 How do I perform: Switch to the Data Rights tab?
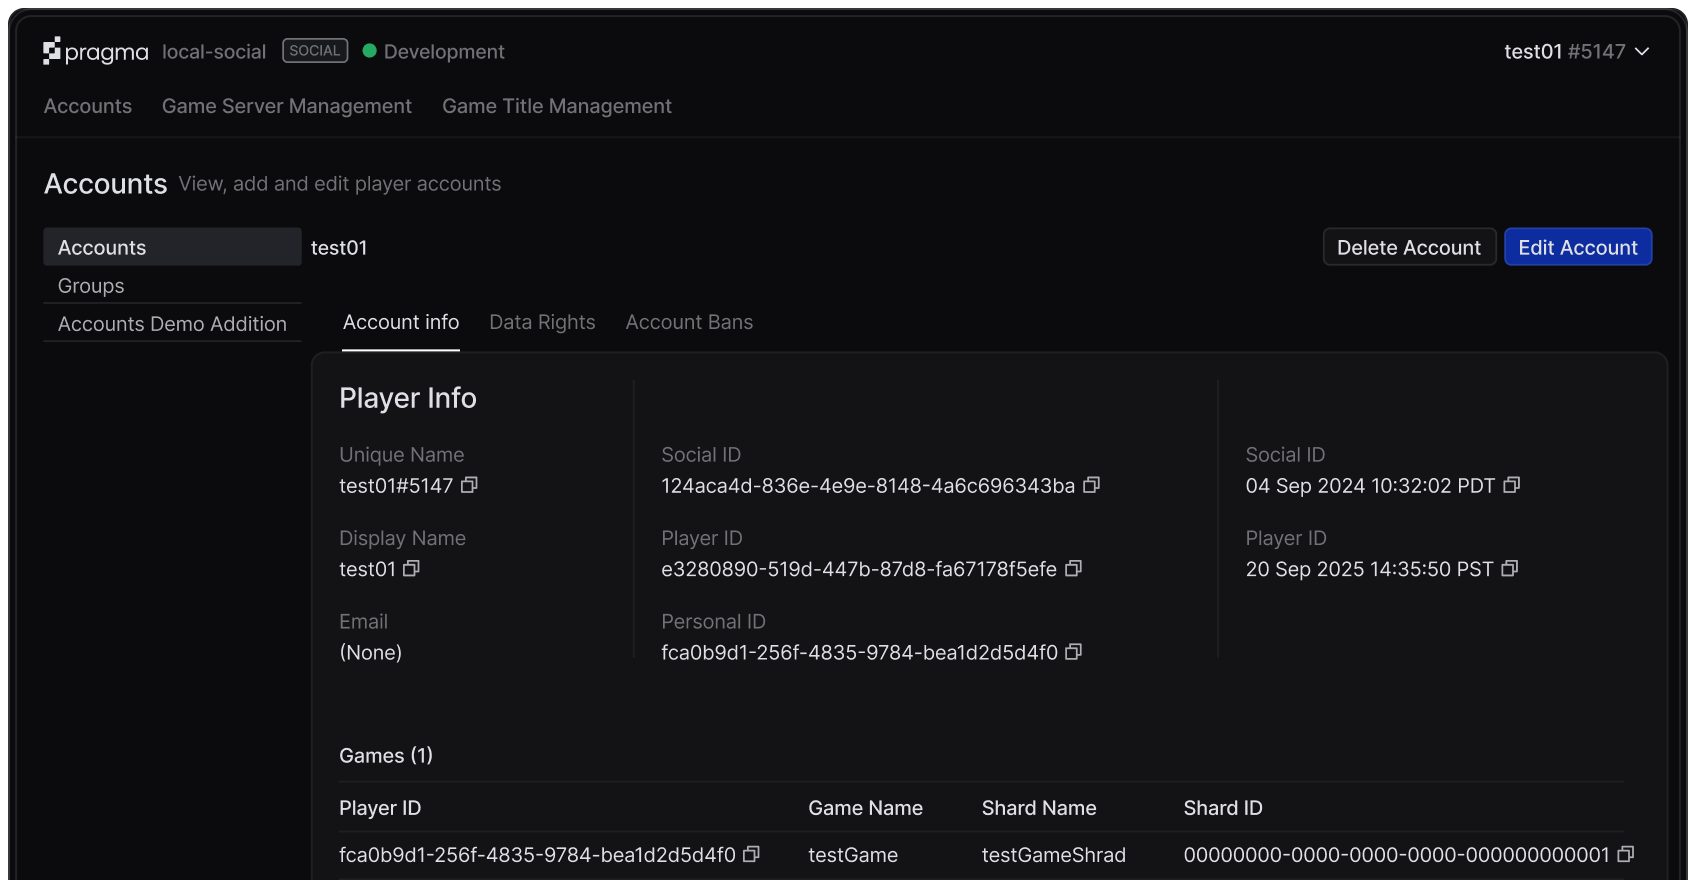coord(542,322)
